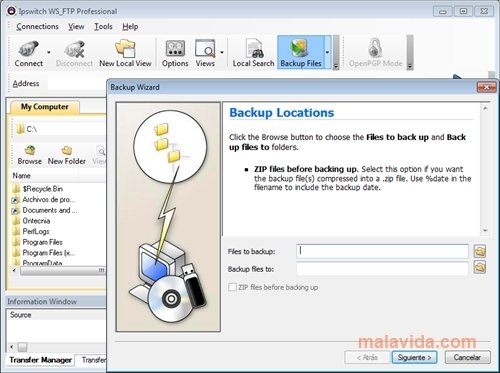Click the Files to backup input field
Viewport: 500px width, 373px height.
(382, 251)
